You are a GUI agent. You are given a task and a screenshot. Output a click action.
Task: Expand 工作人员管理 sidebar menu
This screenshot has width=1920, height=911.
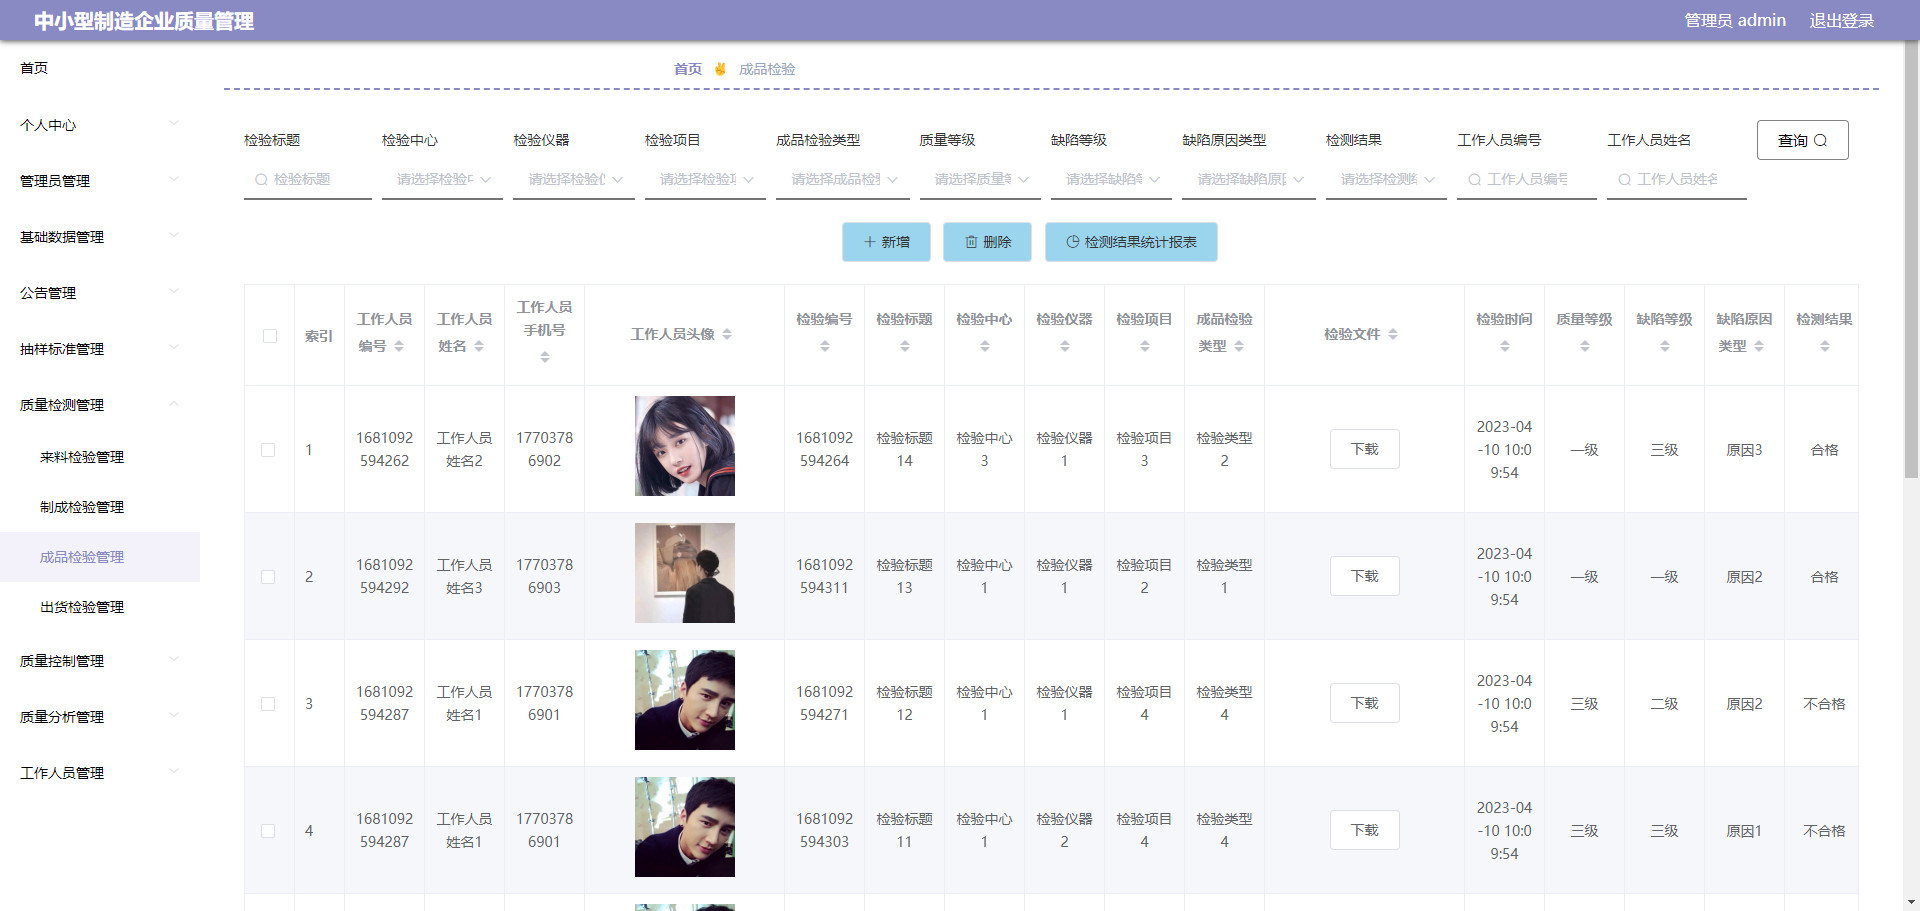[100, 773]
